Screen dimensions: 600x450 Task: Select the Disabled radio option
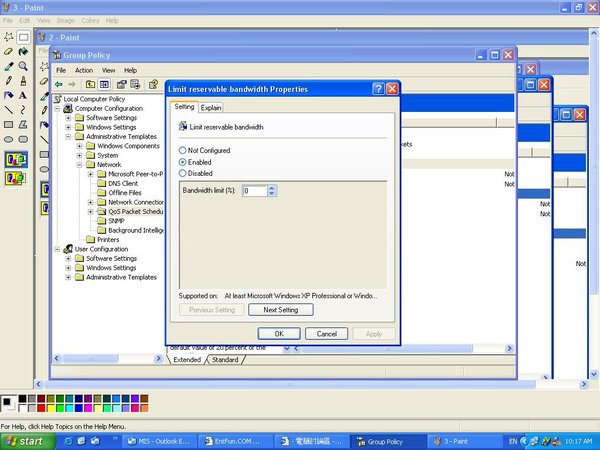click(181, 172)
